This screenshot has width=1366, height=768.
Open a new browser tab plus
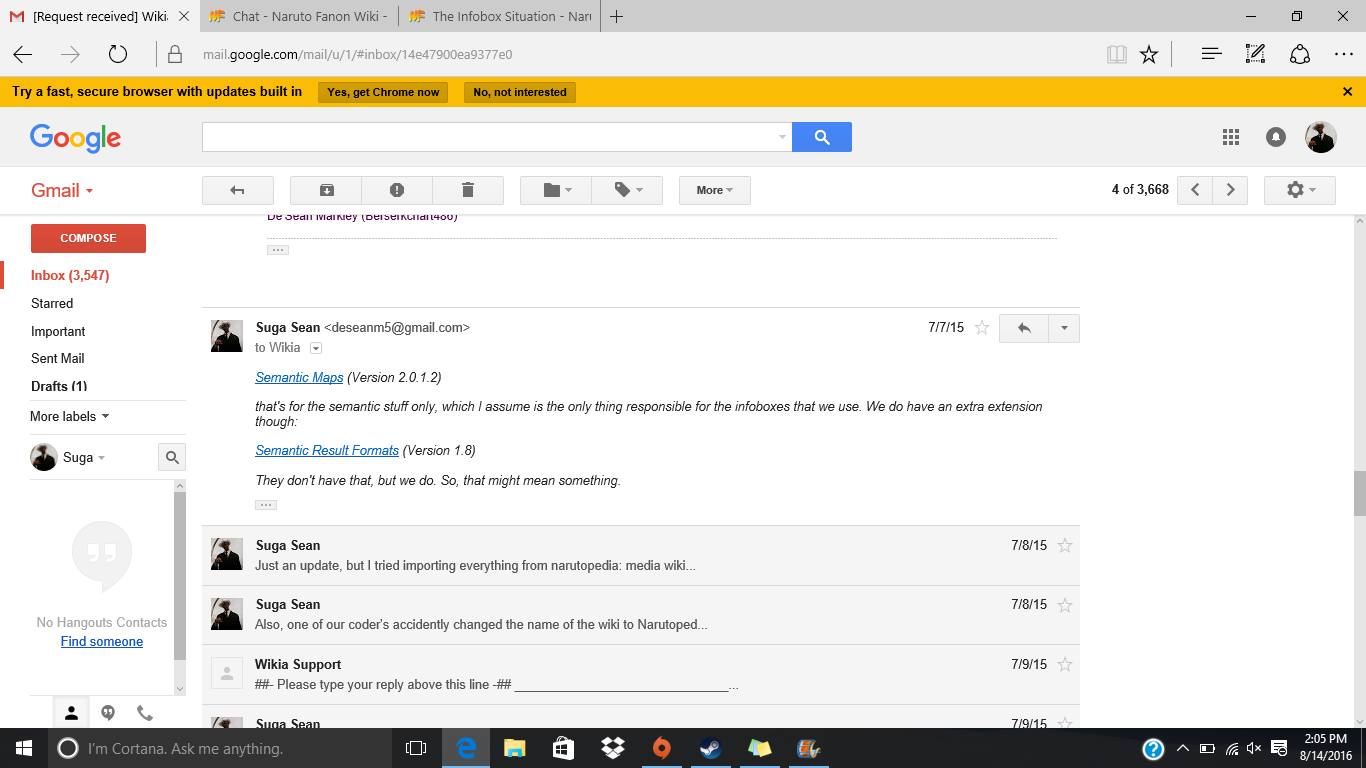pyautogui.click(x=617, y=16)
